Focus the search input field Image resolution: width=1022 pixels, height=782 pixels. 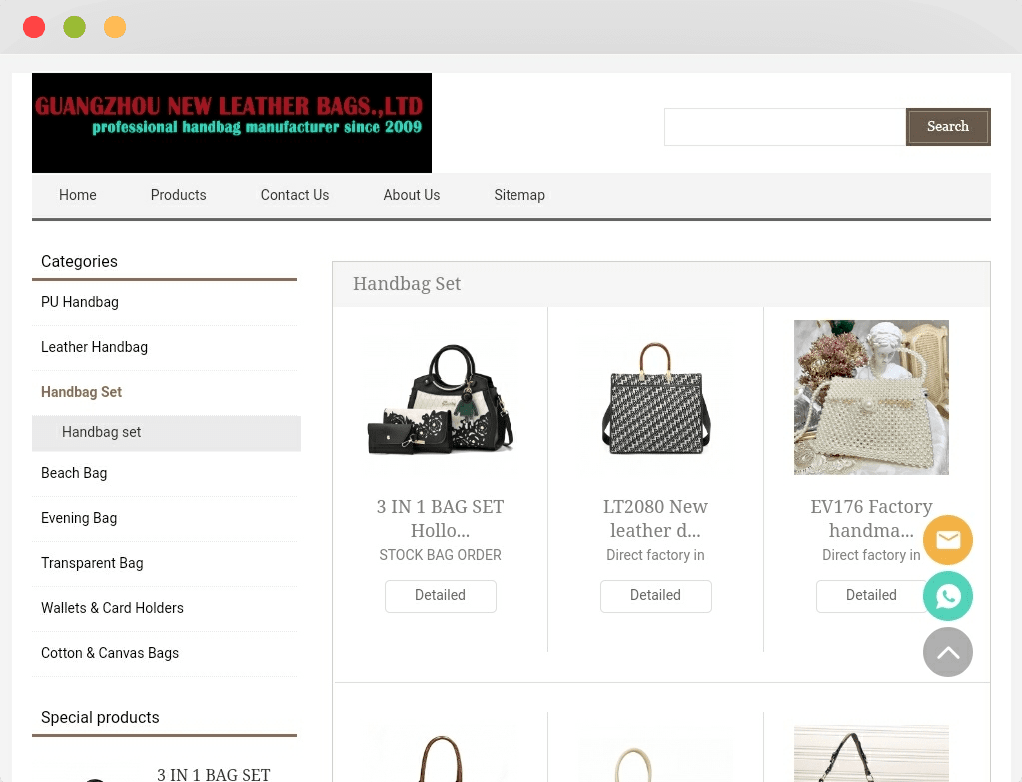pyautogui.click(x=785, y=126)
